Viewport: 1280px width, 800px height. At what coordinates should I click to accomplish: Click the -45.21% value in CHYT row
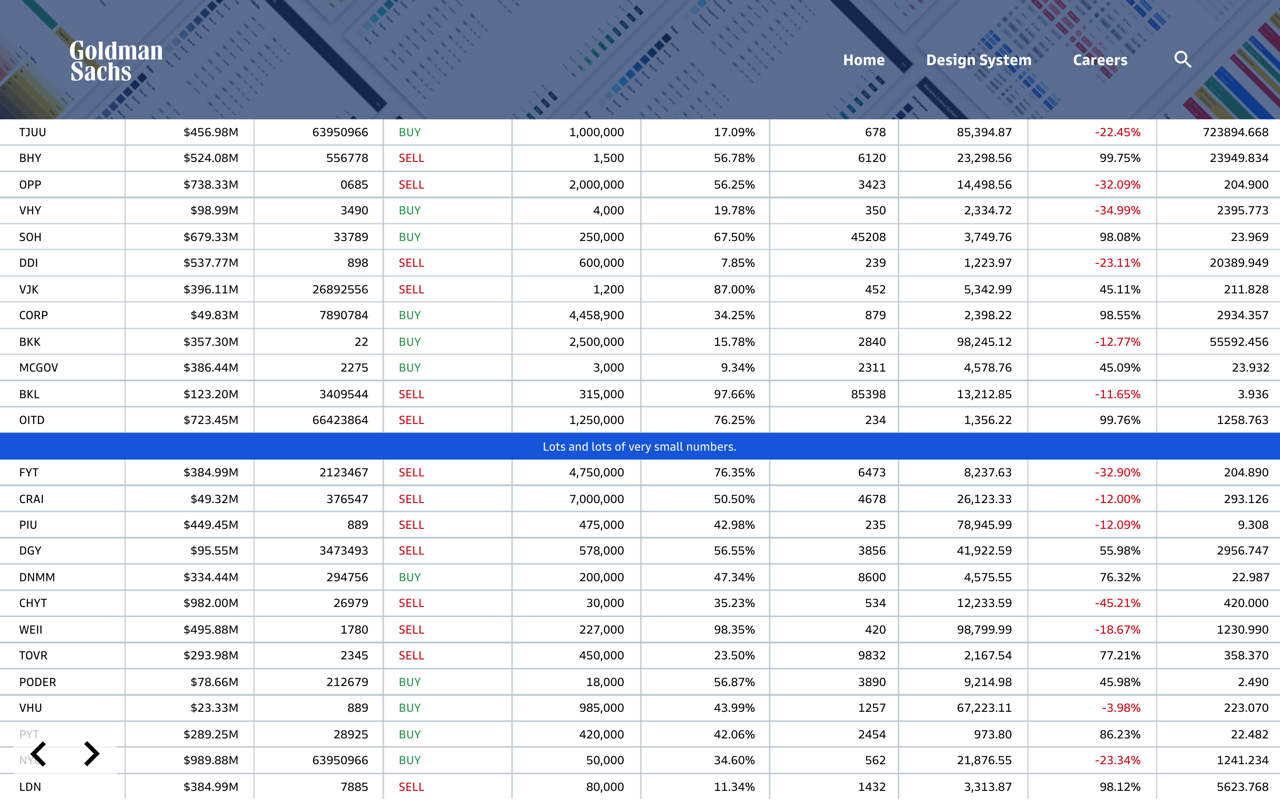pyautogui.click(x=1117, y=603)
